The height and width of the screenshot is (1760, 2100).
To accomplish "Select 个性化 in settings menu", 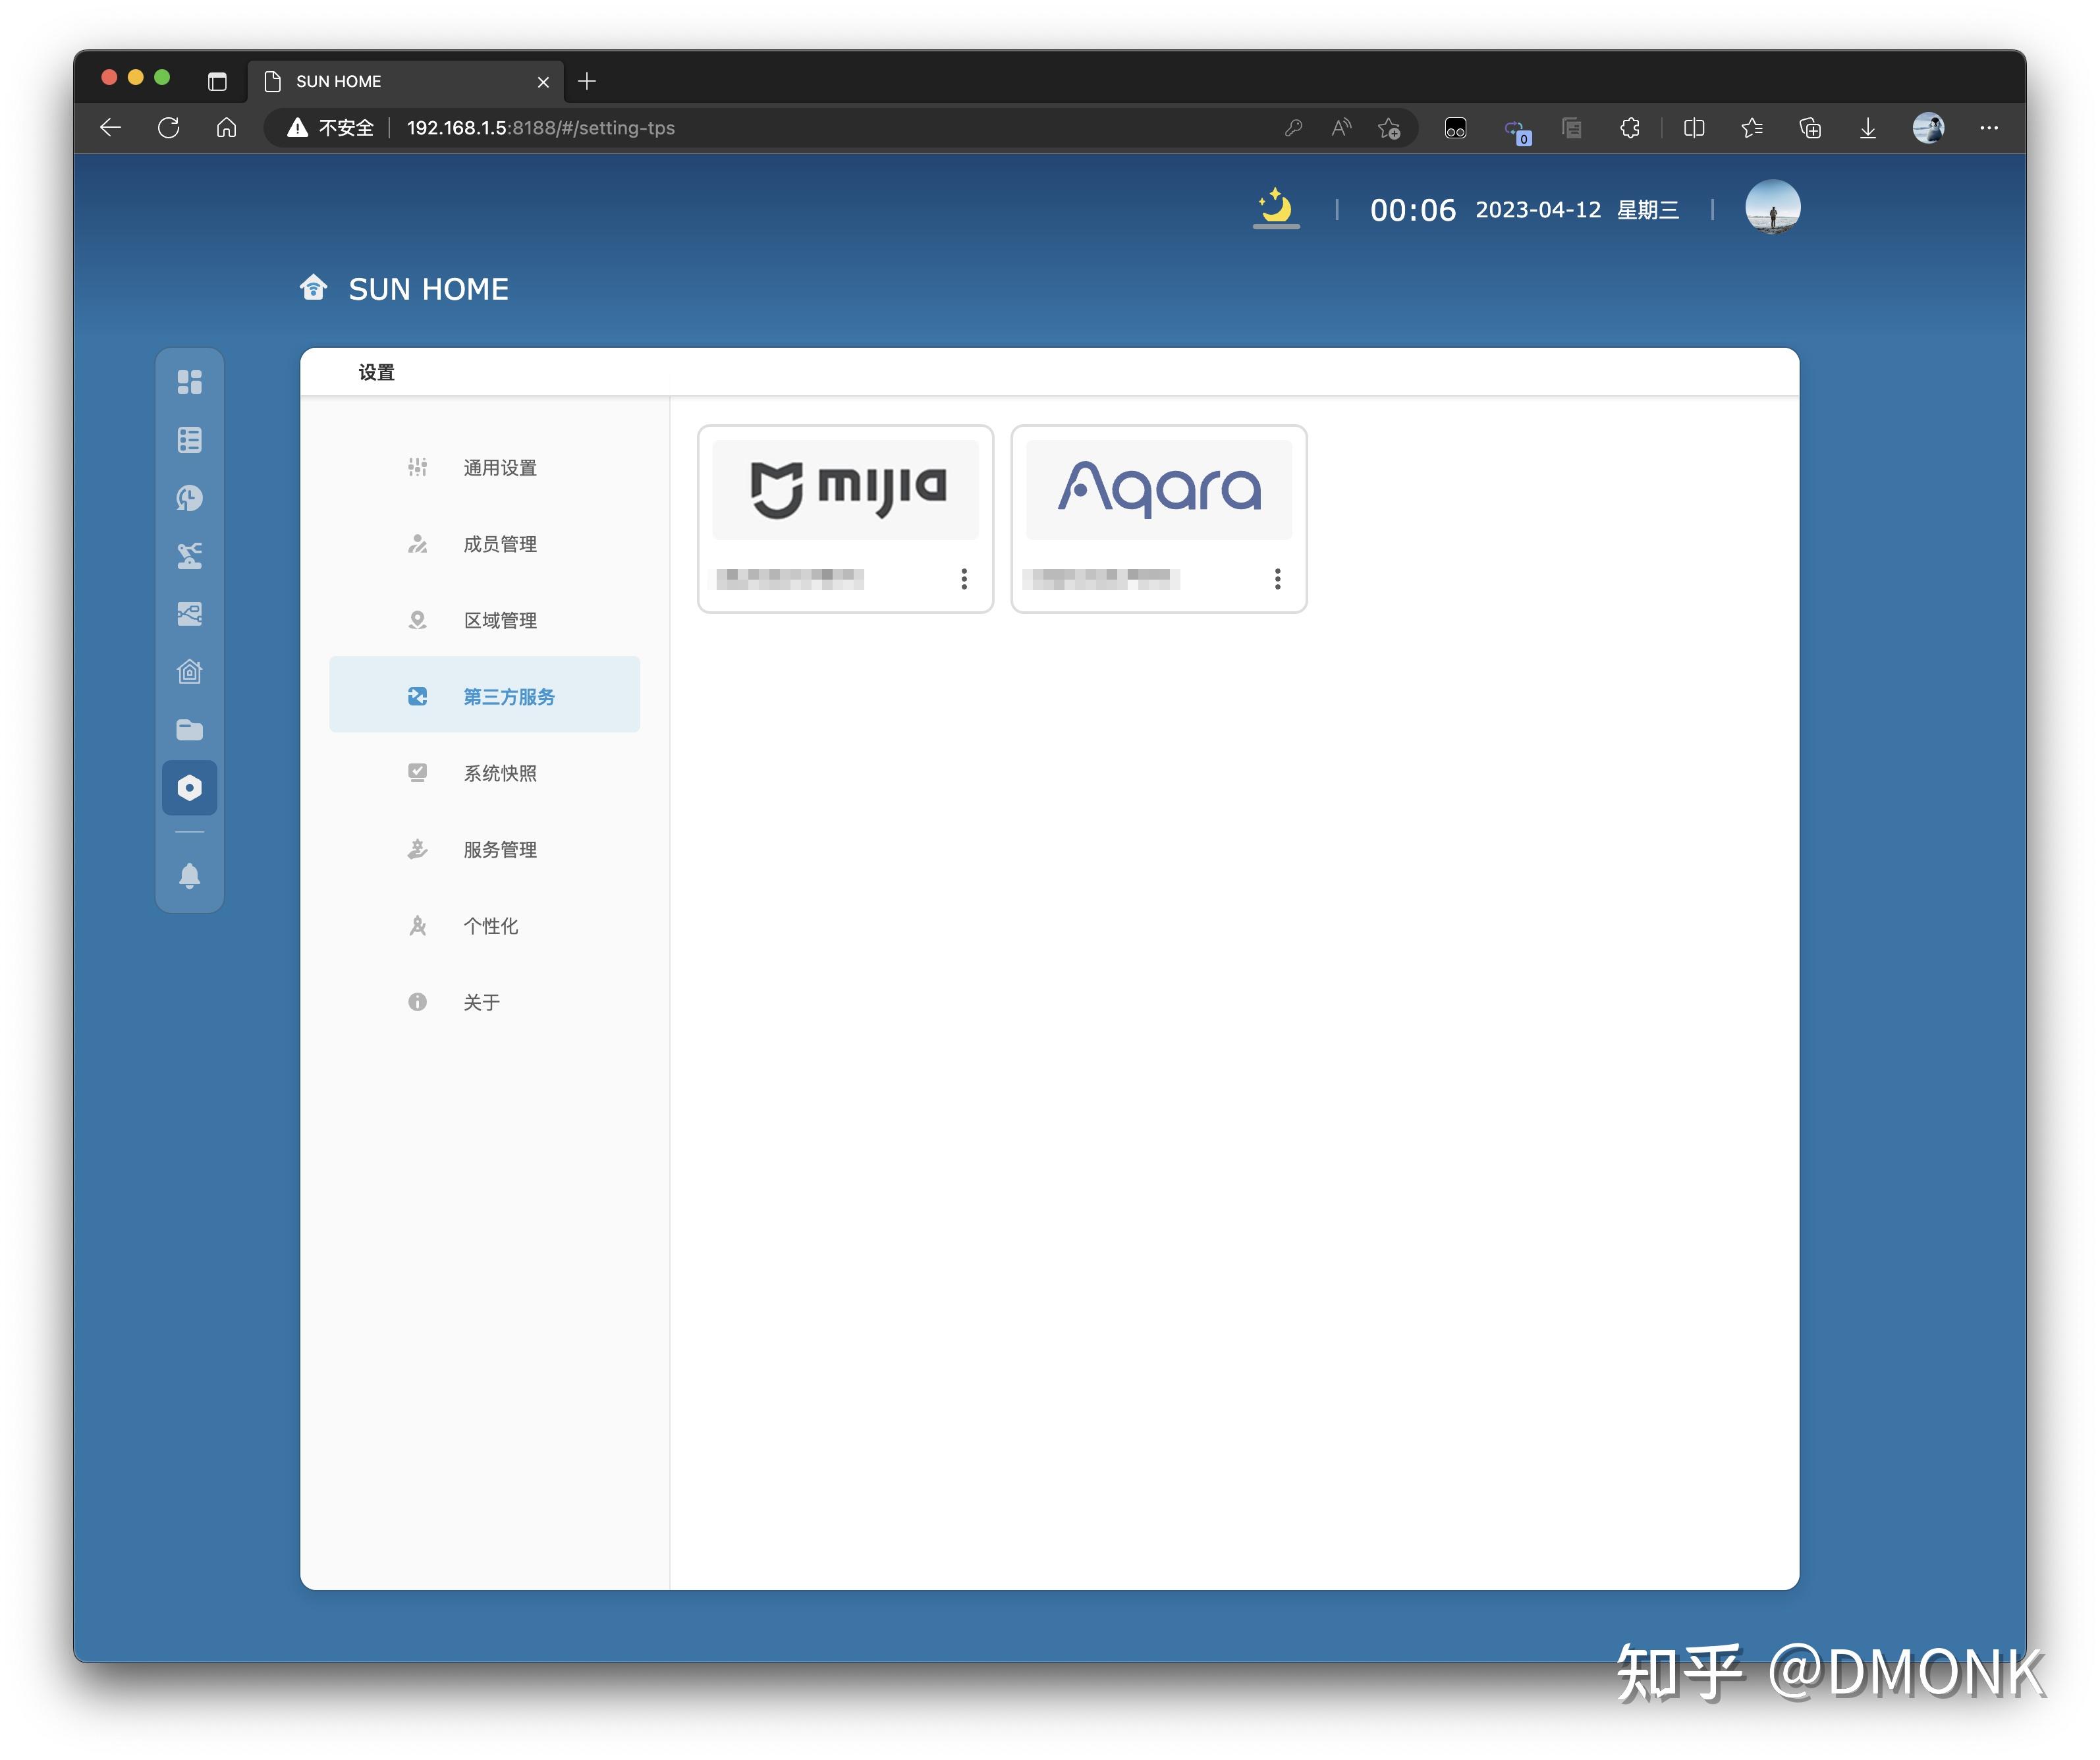I will [490, 926].
